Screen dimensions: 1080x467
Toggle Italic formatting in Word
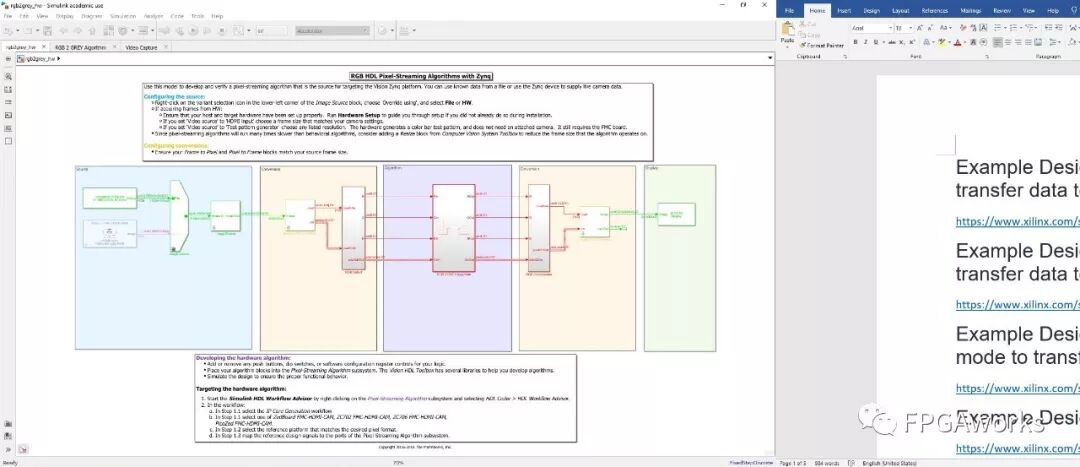click(867, 42)
